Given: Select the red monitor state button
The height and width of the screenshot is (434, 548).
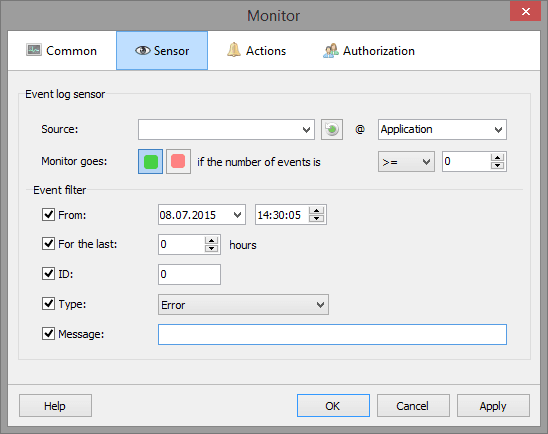Looking at the screenshot, I should [x=178, y=161].
